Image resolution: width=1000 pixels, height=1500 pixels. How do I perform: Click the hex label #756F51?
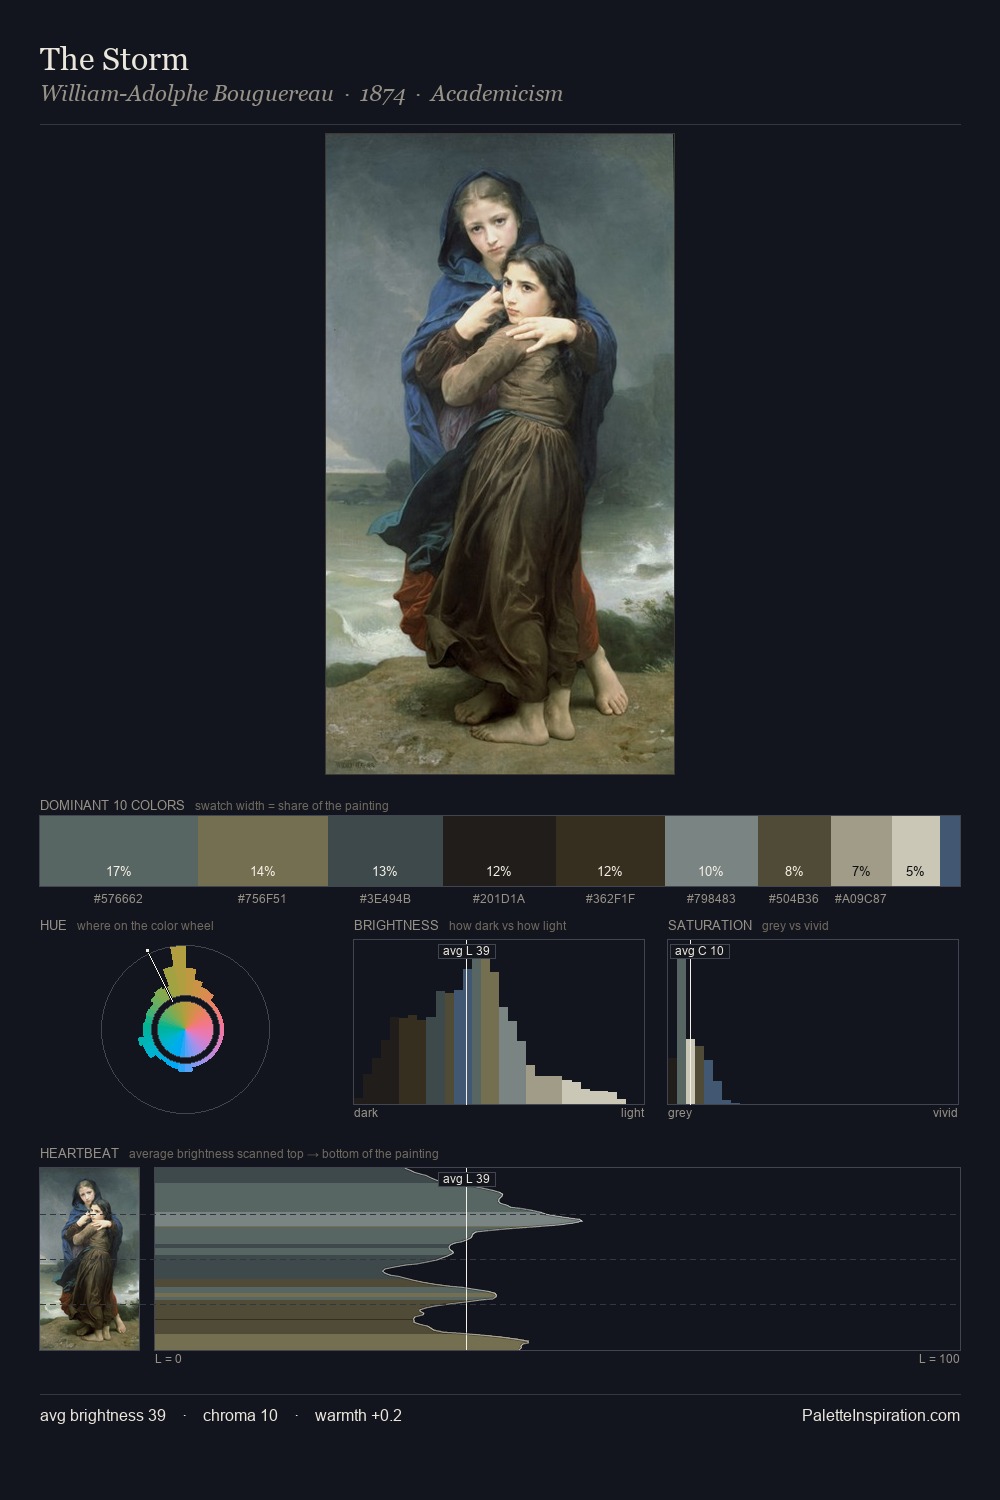tap(262, 899)
